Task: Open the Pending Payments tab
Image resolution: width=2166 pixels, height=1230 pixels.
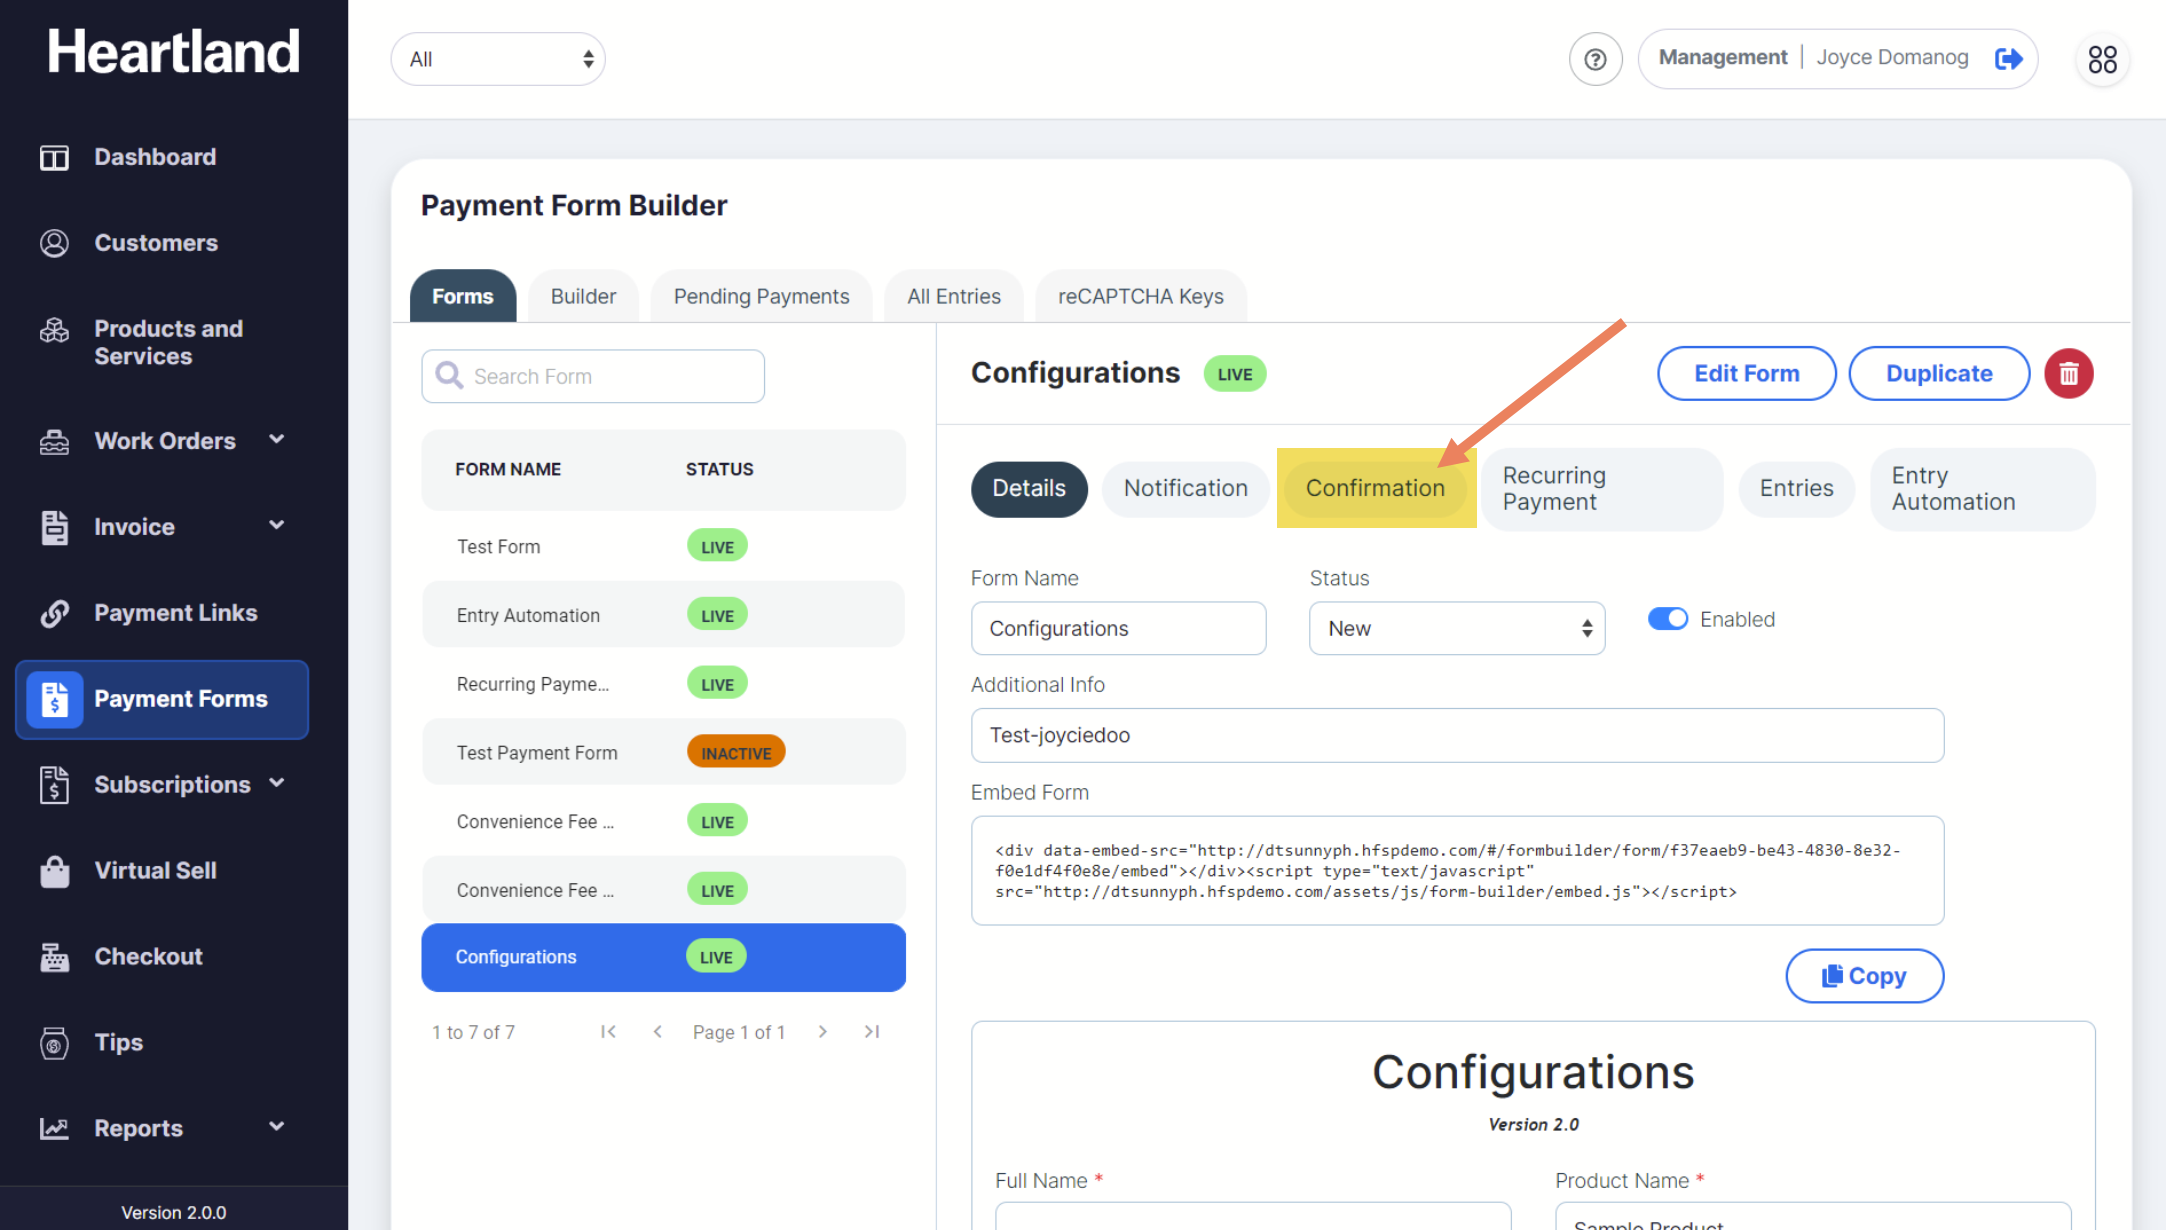Action: (761, 296)
